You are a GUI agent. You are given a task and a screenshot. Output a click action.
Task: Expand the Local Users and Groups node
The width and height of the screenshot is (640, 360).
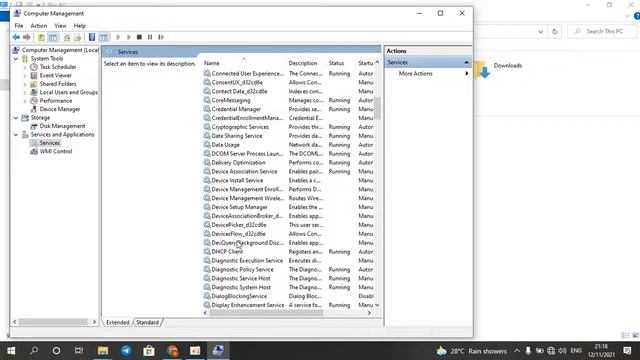25,93
